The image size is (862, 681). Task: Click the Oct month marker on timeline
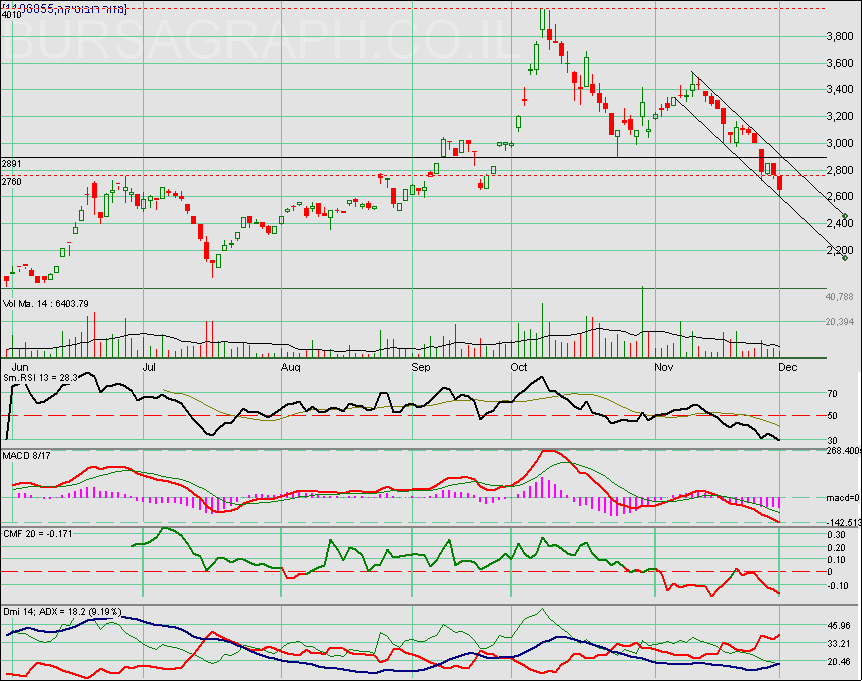coord(518,367)
